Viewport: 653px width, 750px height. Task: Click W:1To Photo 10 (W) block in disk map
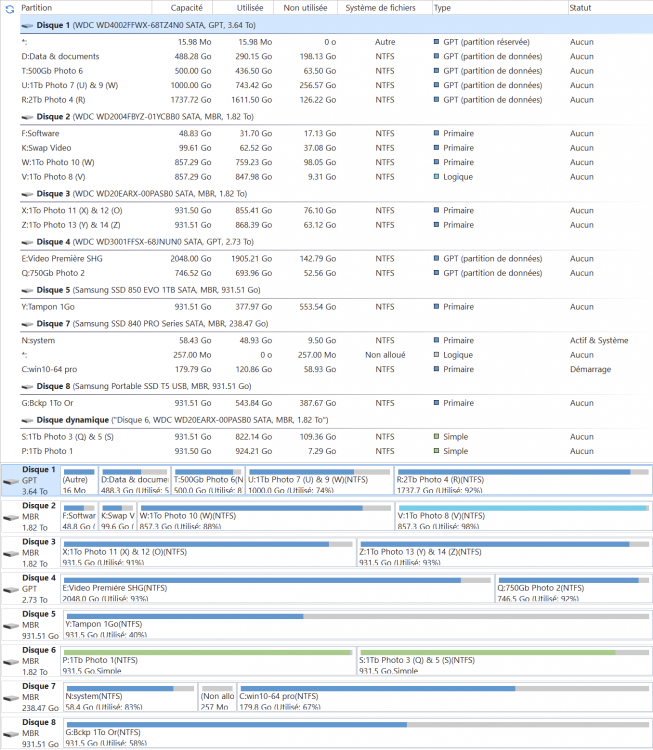point(266,517)
